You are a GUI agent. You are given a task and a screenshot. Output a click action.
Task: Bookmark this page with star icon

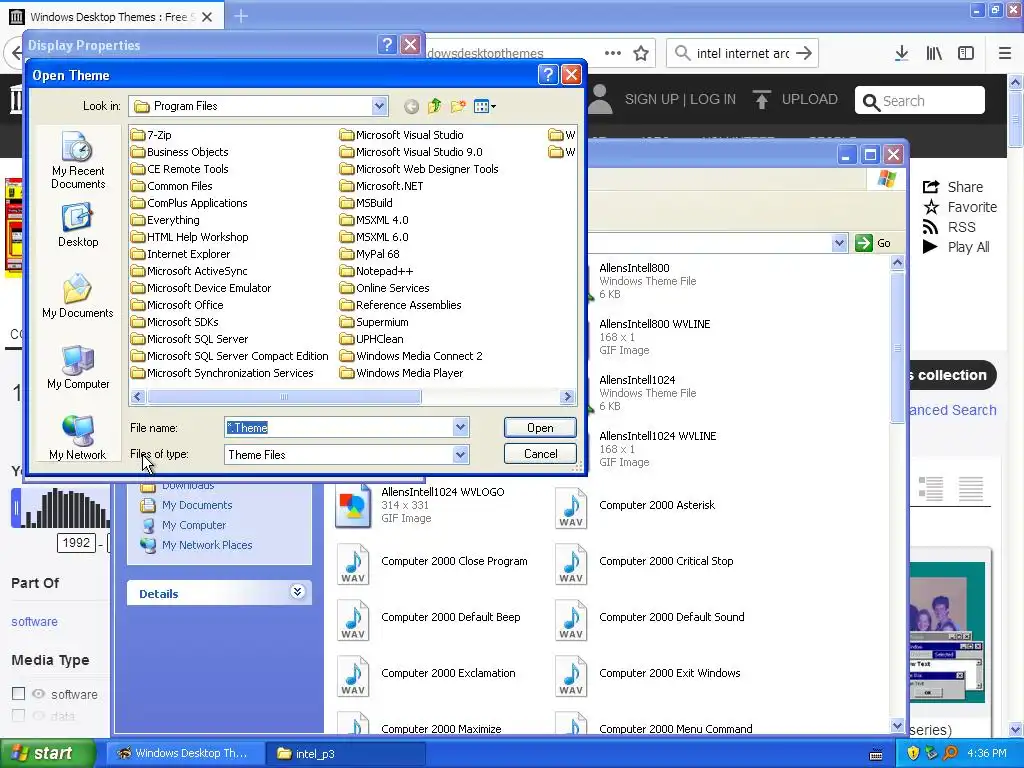(x=641, y=53)
